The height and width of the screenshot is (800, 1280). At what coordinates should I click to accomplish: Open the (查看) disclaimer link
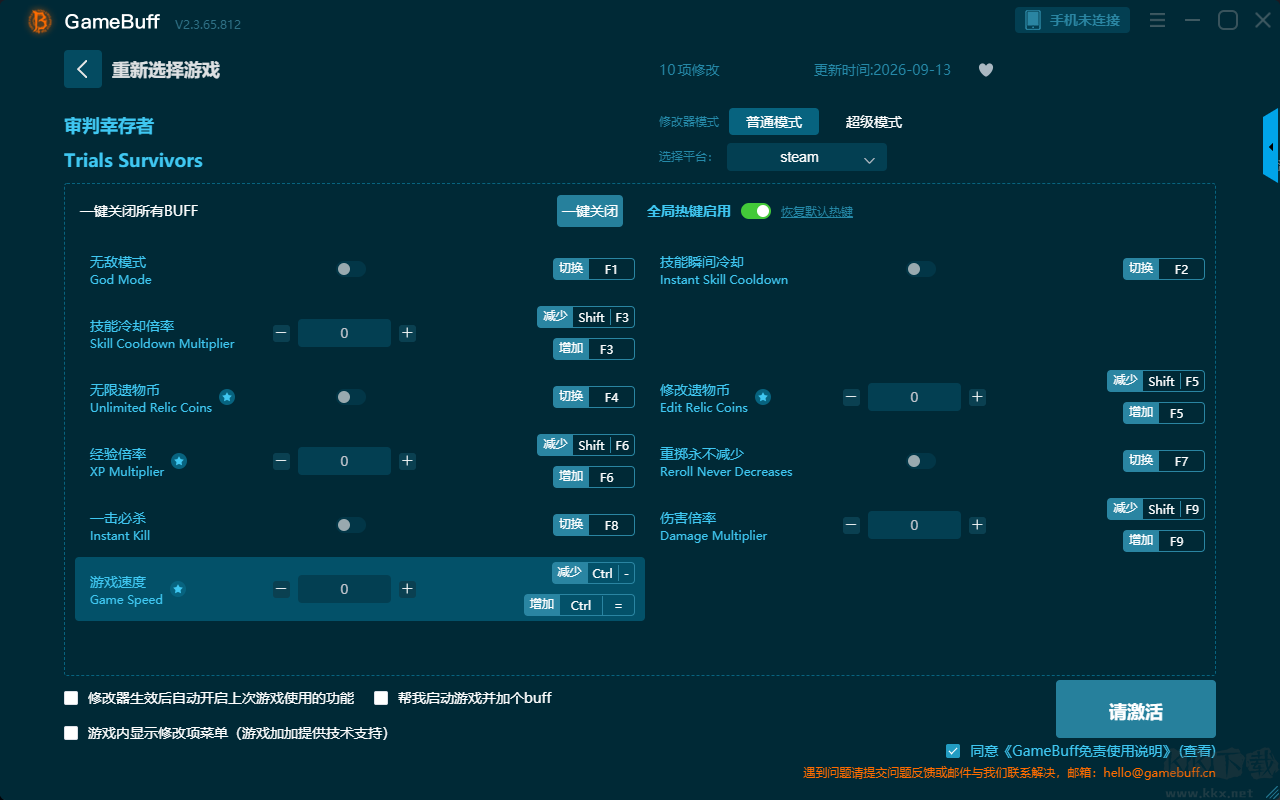point(1197,751)
